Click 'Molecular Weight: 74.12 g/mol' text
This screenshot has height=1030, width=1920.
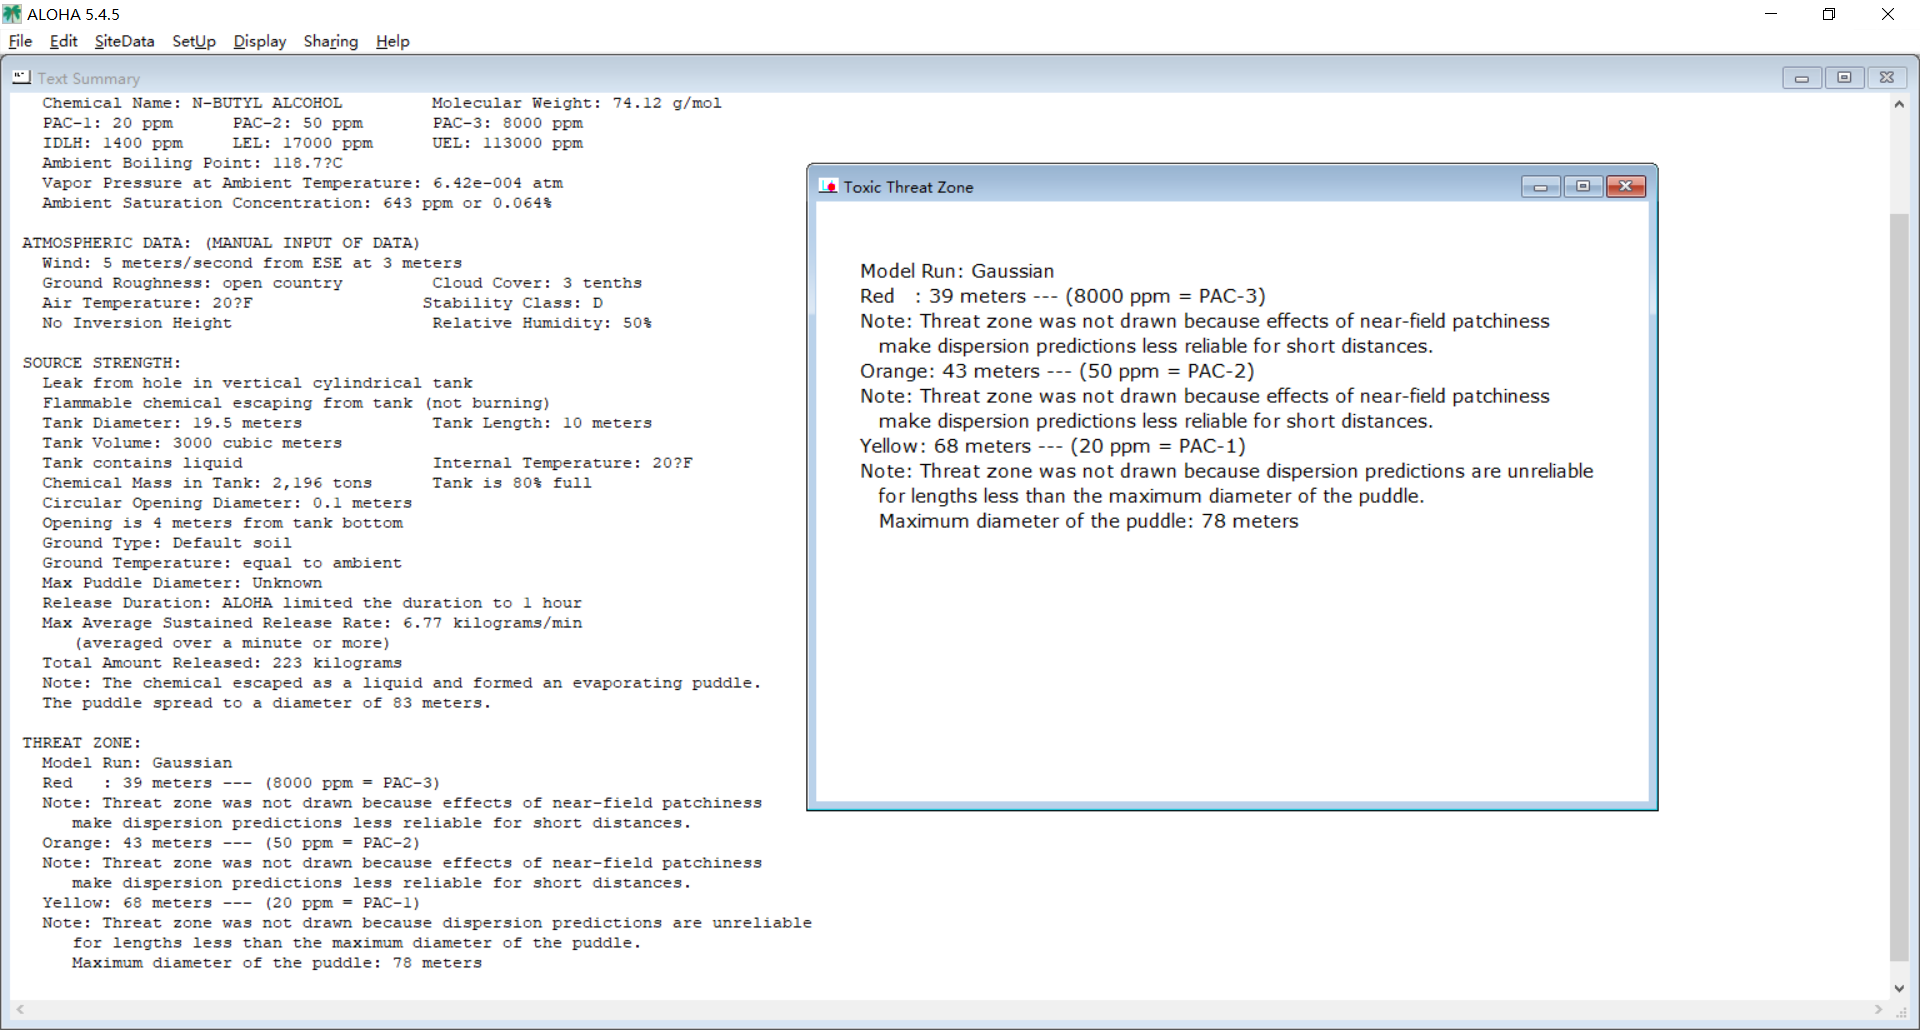[x=576, y=103]
